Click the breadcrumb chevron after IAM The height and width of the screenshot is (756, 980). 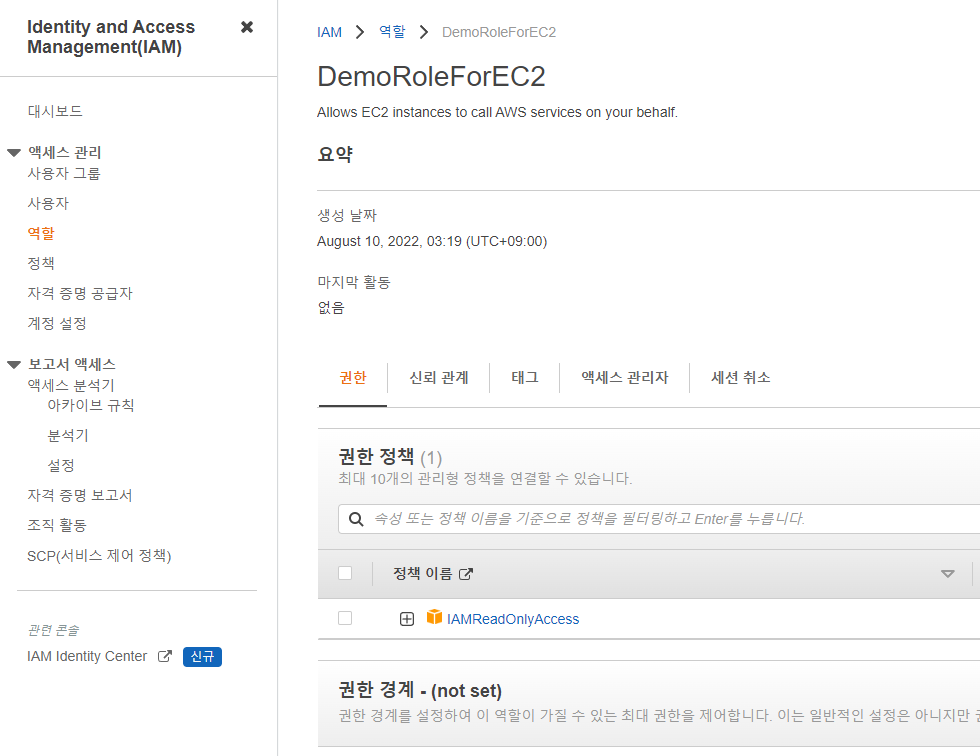tap(360, 32)
